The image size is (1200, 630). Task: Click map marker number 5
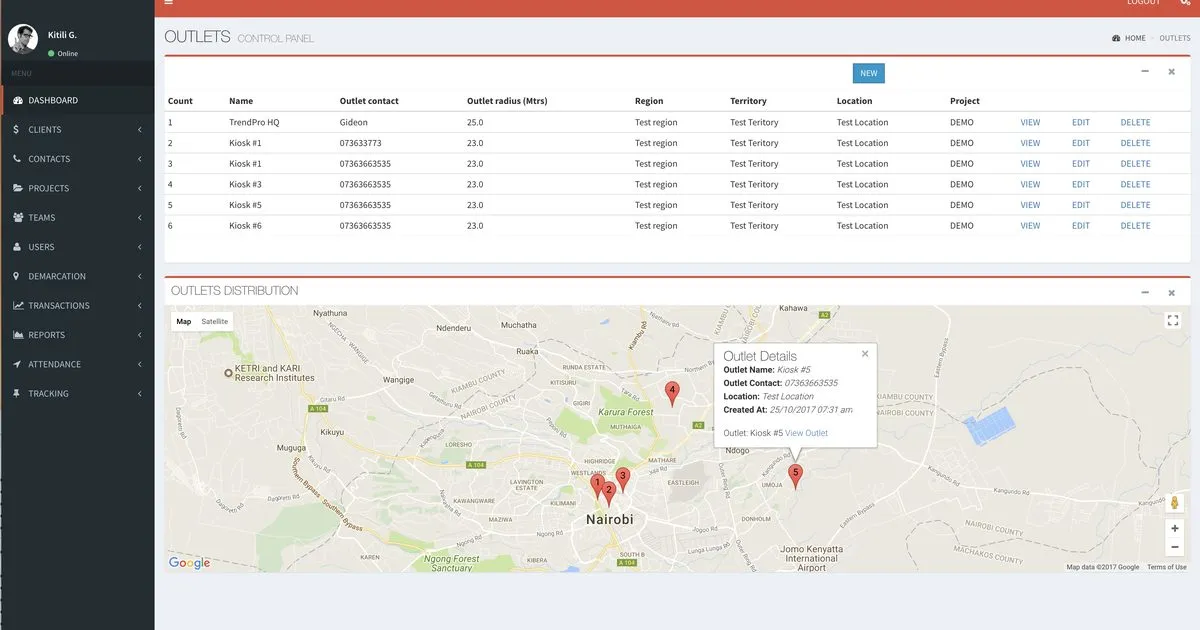coord(796,476)
